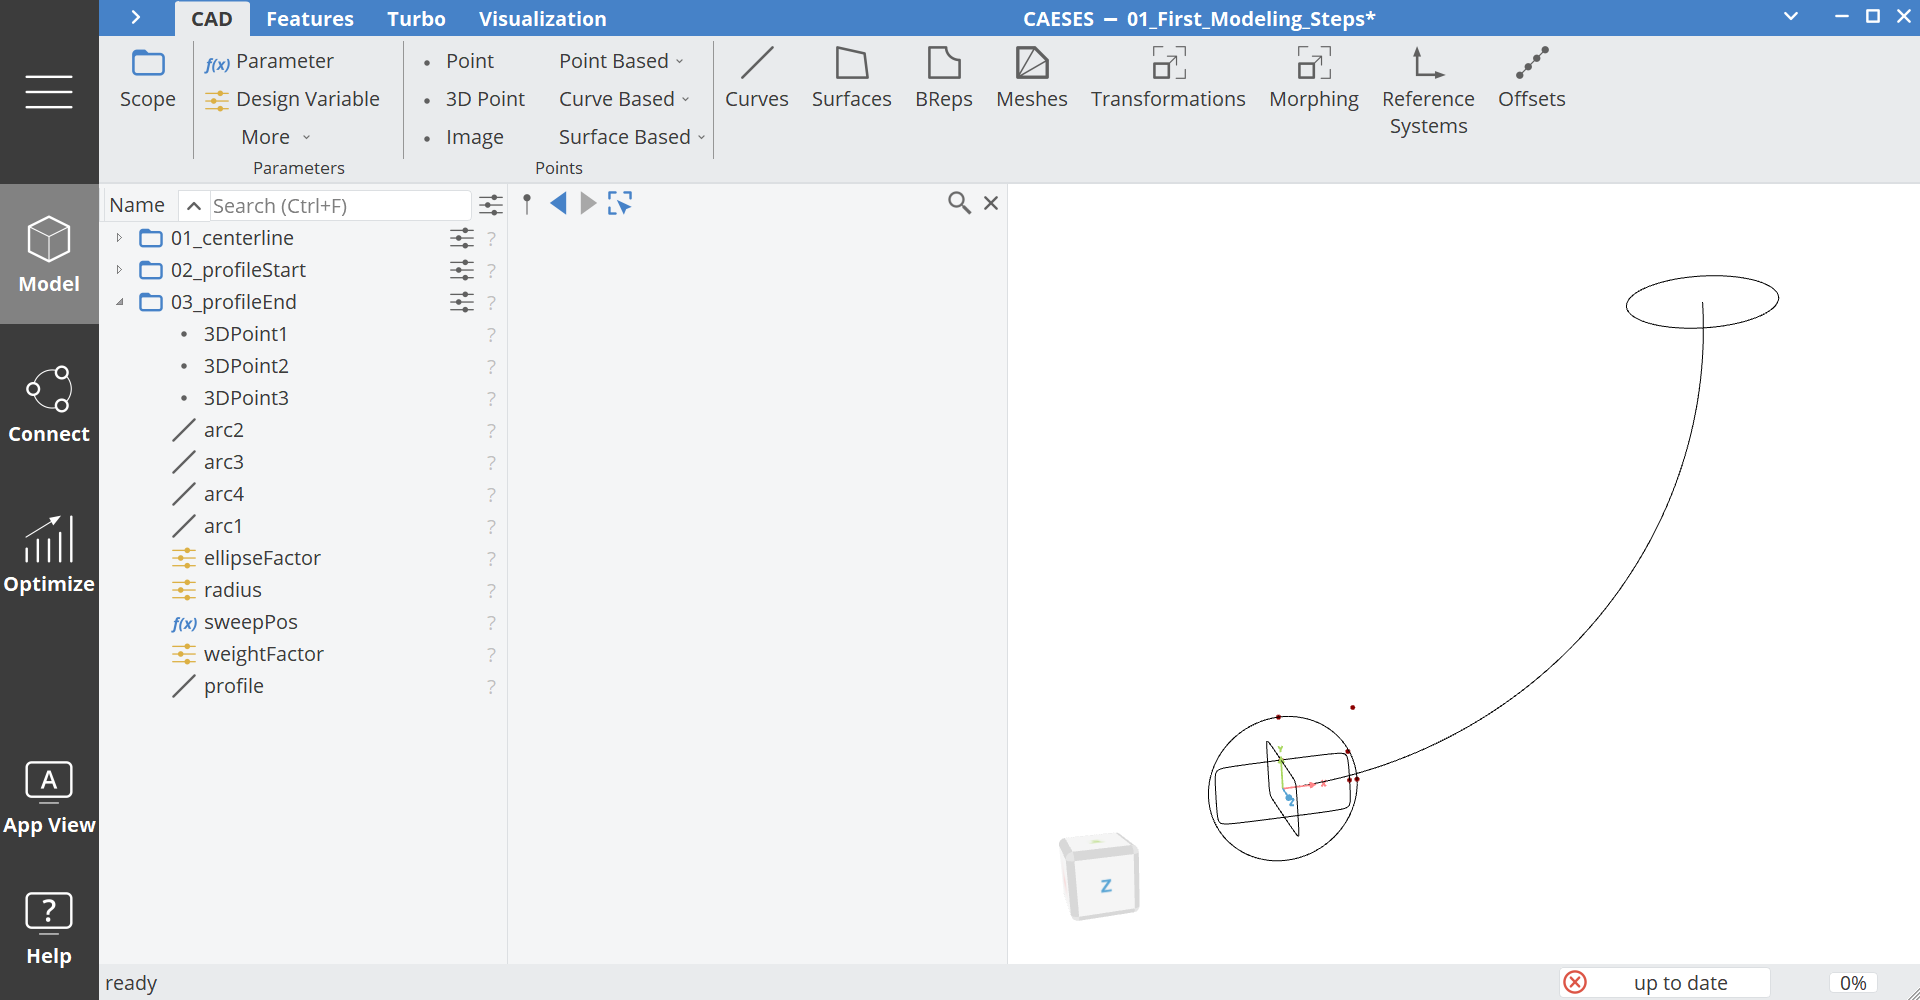
Task: Open the Offsets tool
Action: tap(1531, 78)
